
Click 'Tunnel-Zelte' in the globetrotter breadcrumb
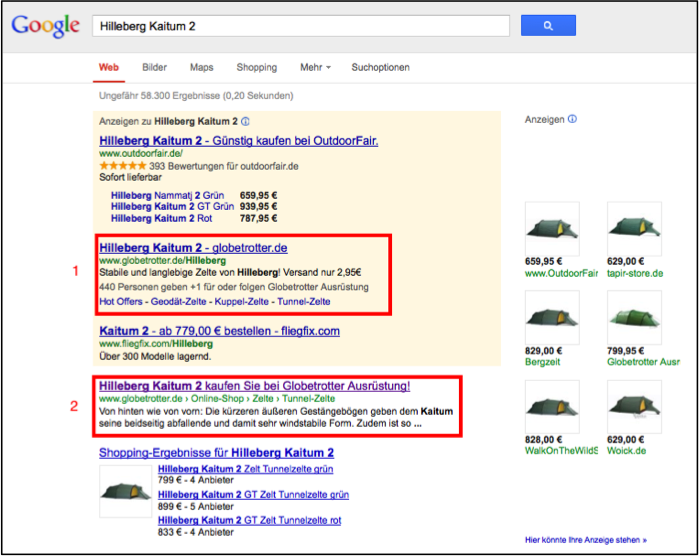308,399
